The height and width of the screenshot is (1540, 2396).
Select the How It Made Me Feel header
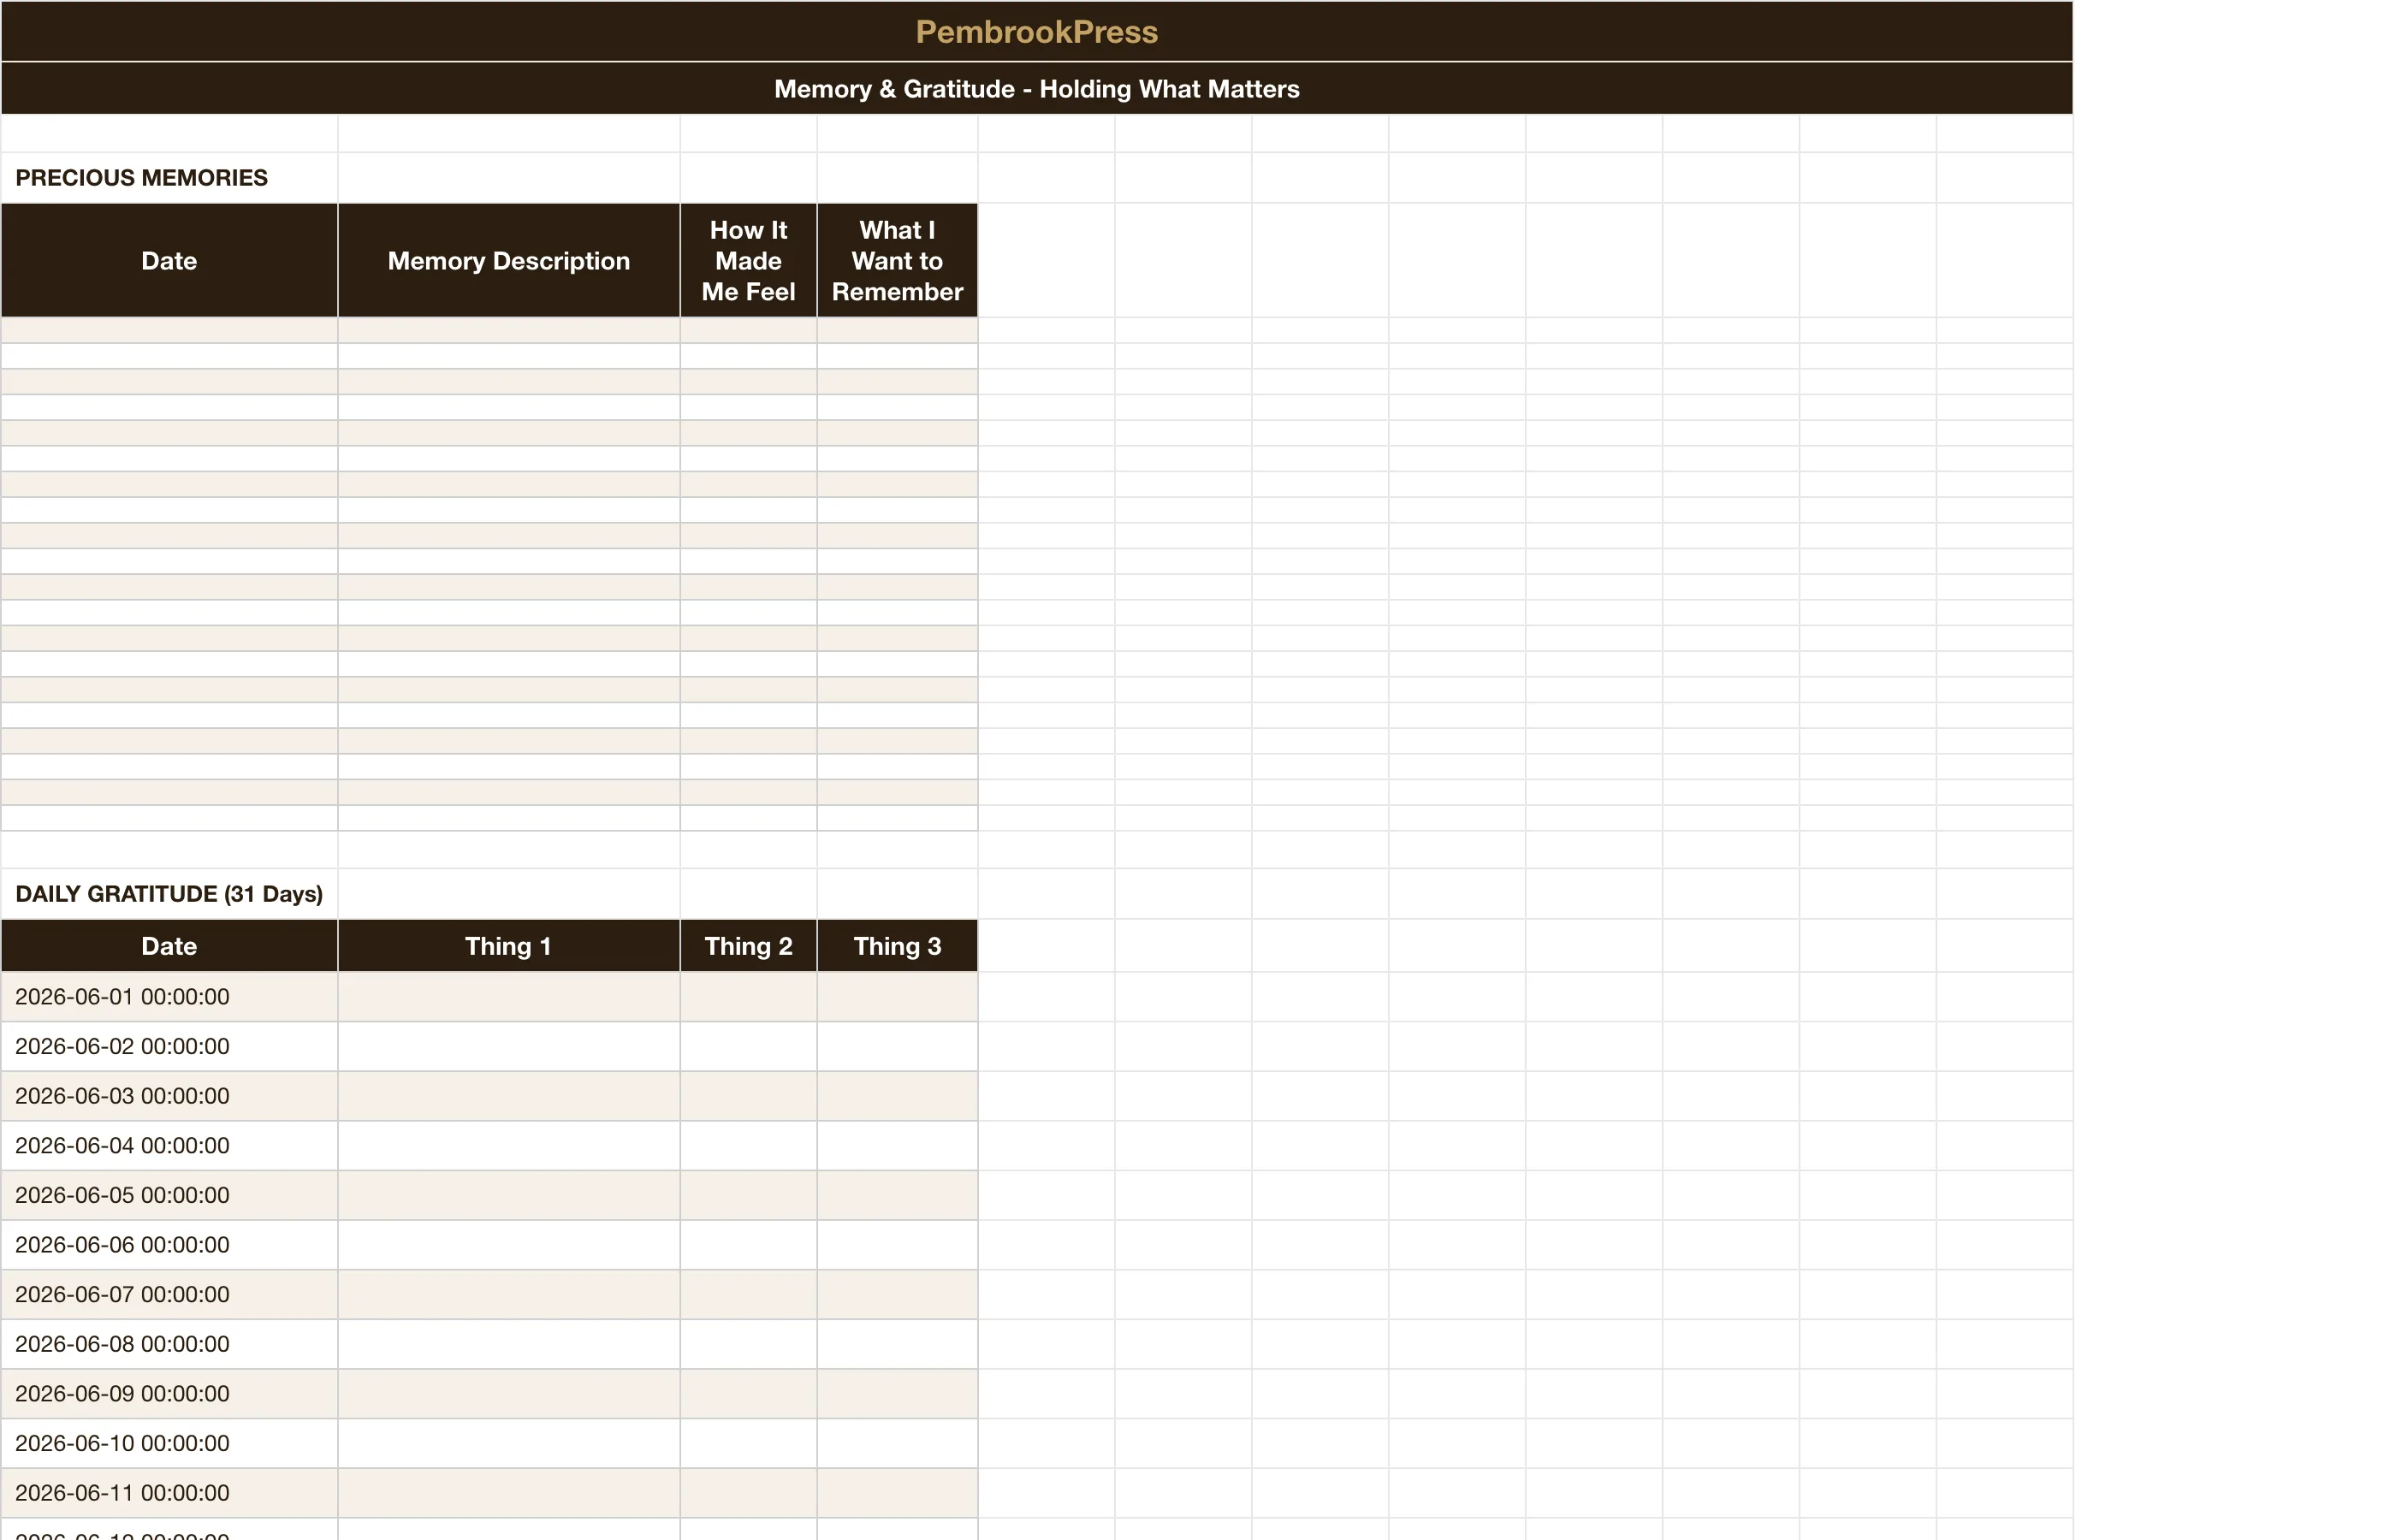tap(748, 261)
